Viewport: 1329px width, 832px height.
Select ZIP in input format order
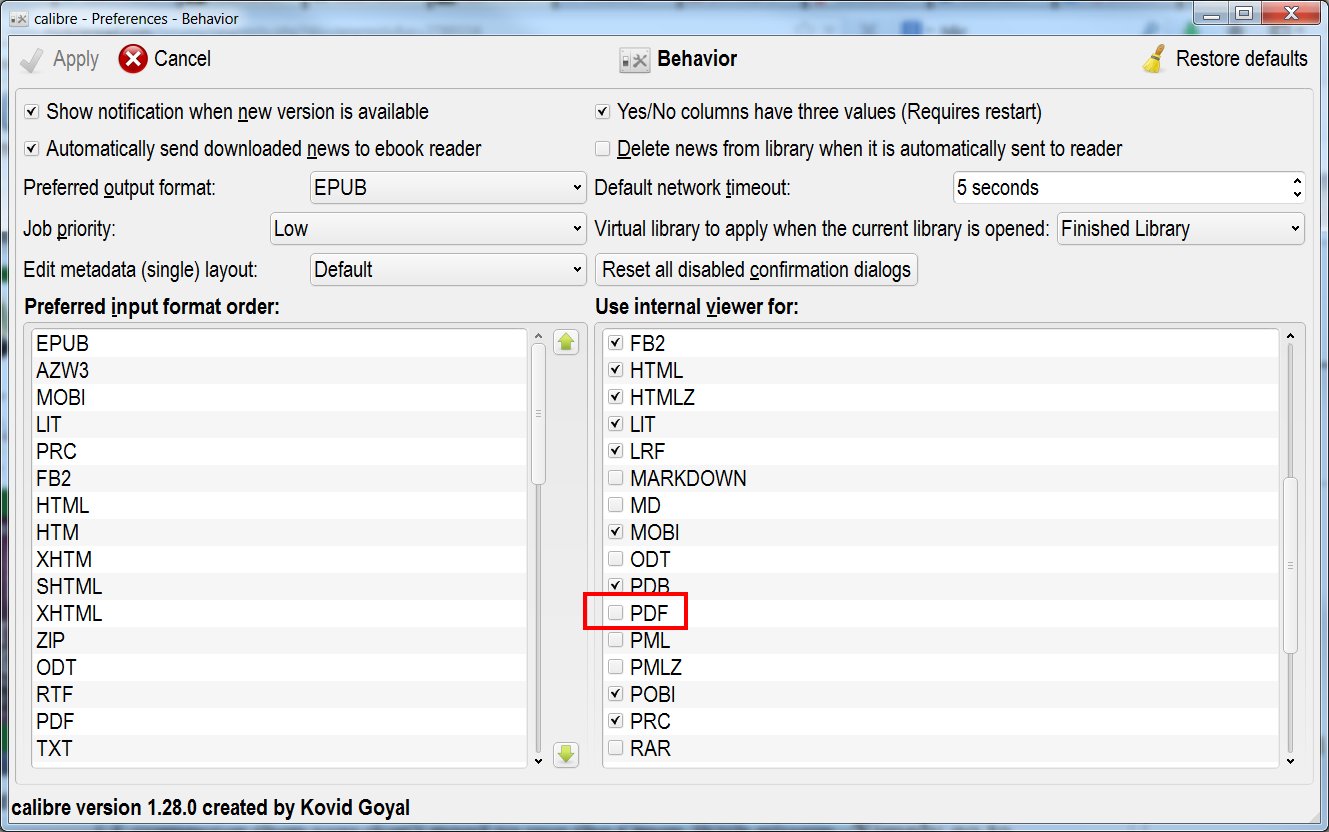tap(279, 640)
